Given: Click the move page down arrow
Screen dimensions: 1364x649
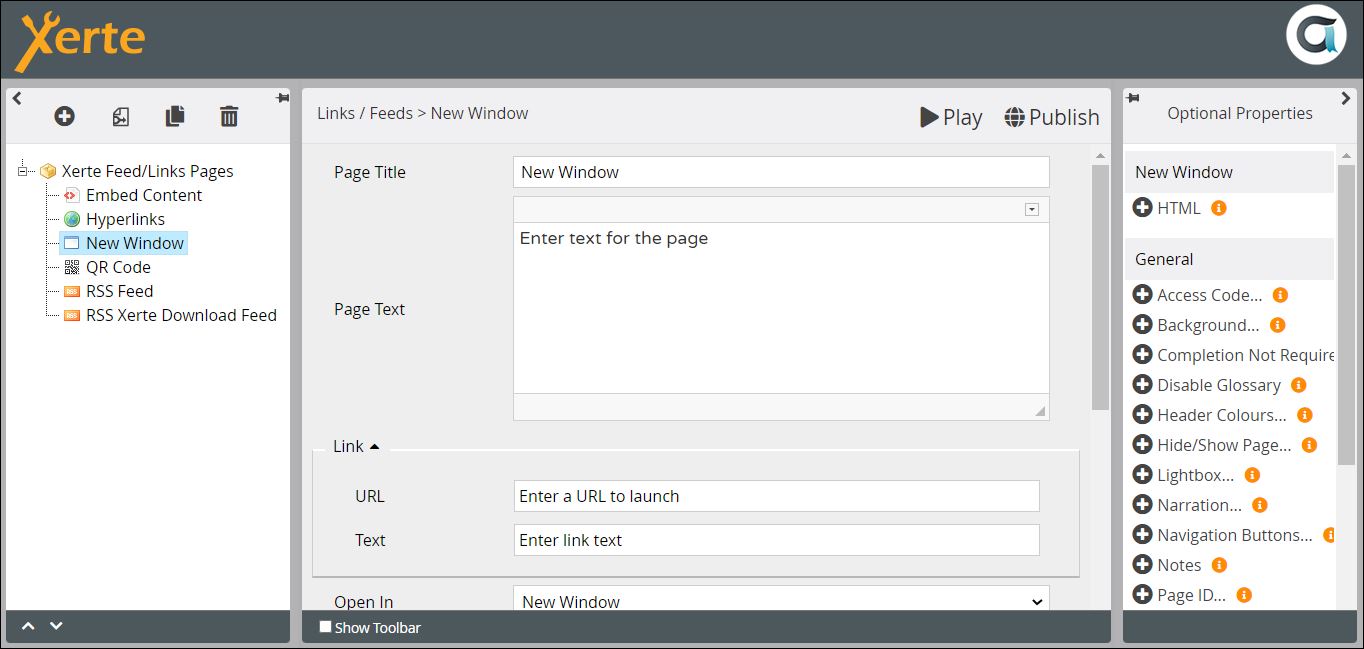Looking at the screenshot, I should tap(56, 626).
